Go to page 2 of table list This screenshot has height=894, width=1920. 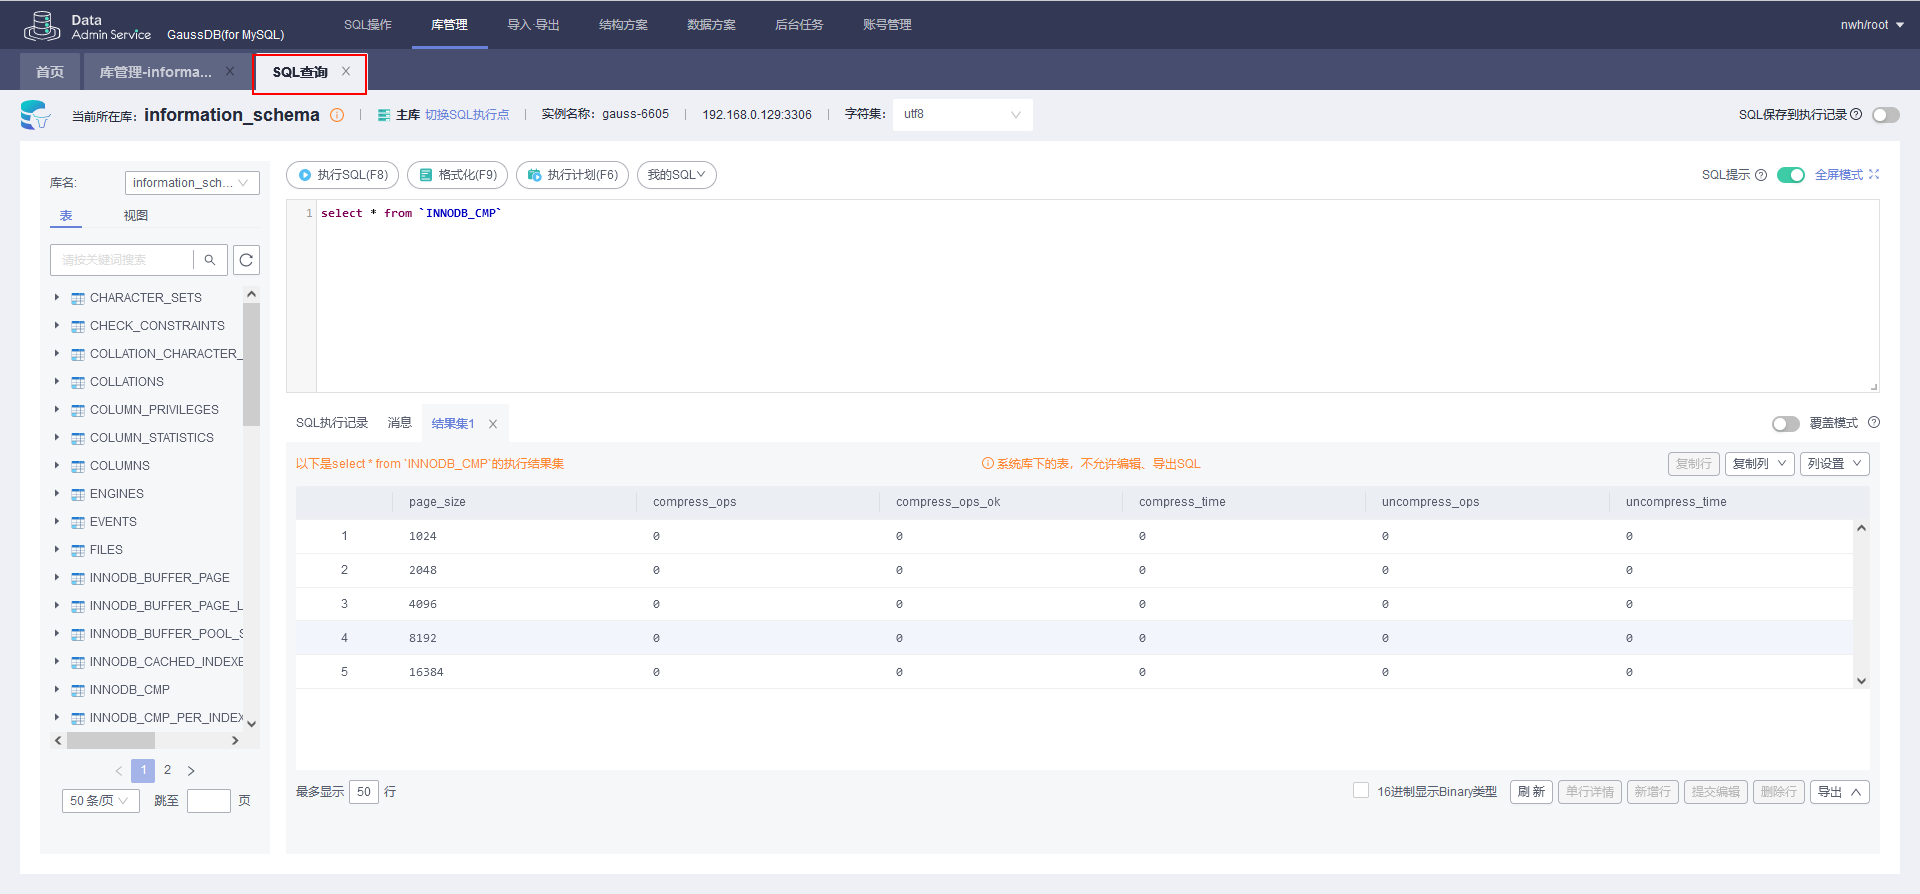(167, 771)
